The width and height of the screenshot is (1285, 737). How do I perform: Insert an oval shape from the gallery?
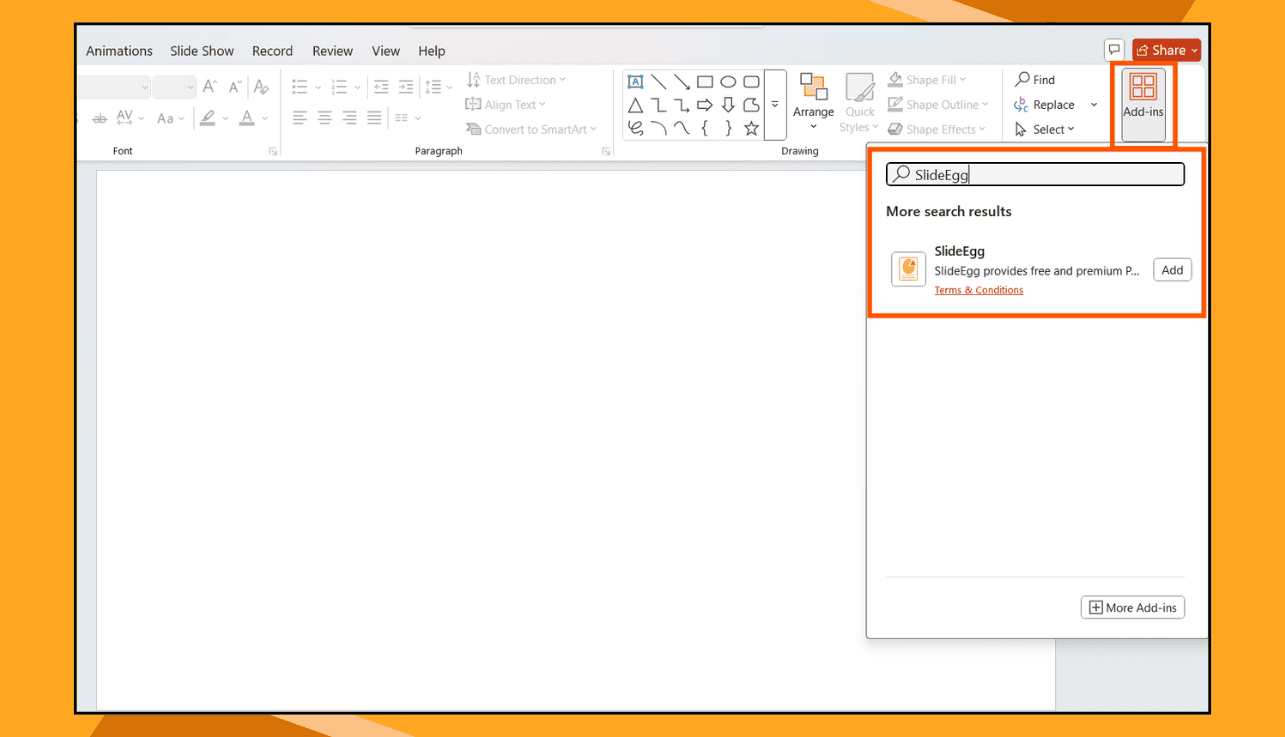pyautogui.click(x=727, y=81)
